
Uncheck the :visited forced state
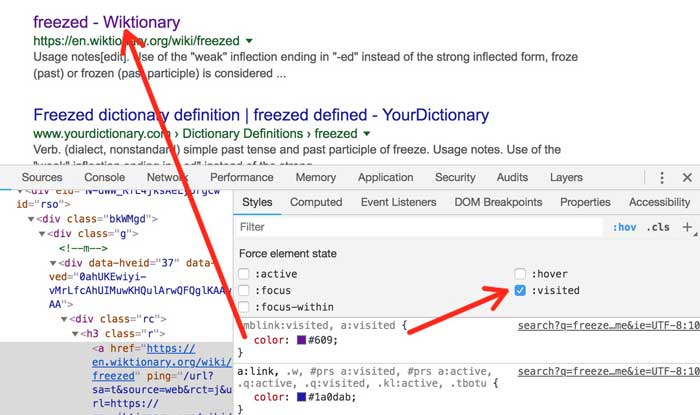click(520, 290)
